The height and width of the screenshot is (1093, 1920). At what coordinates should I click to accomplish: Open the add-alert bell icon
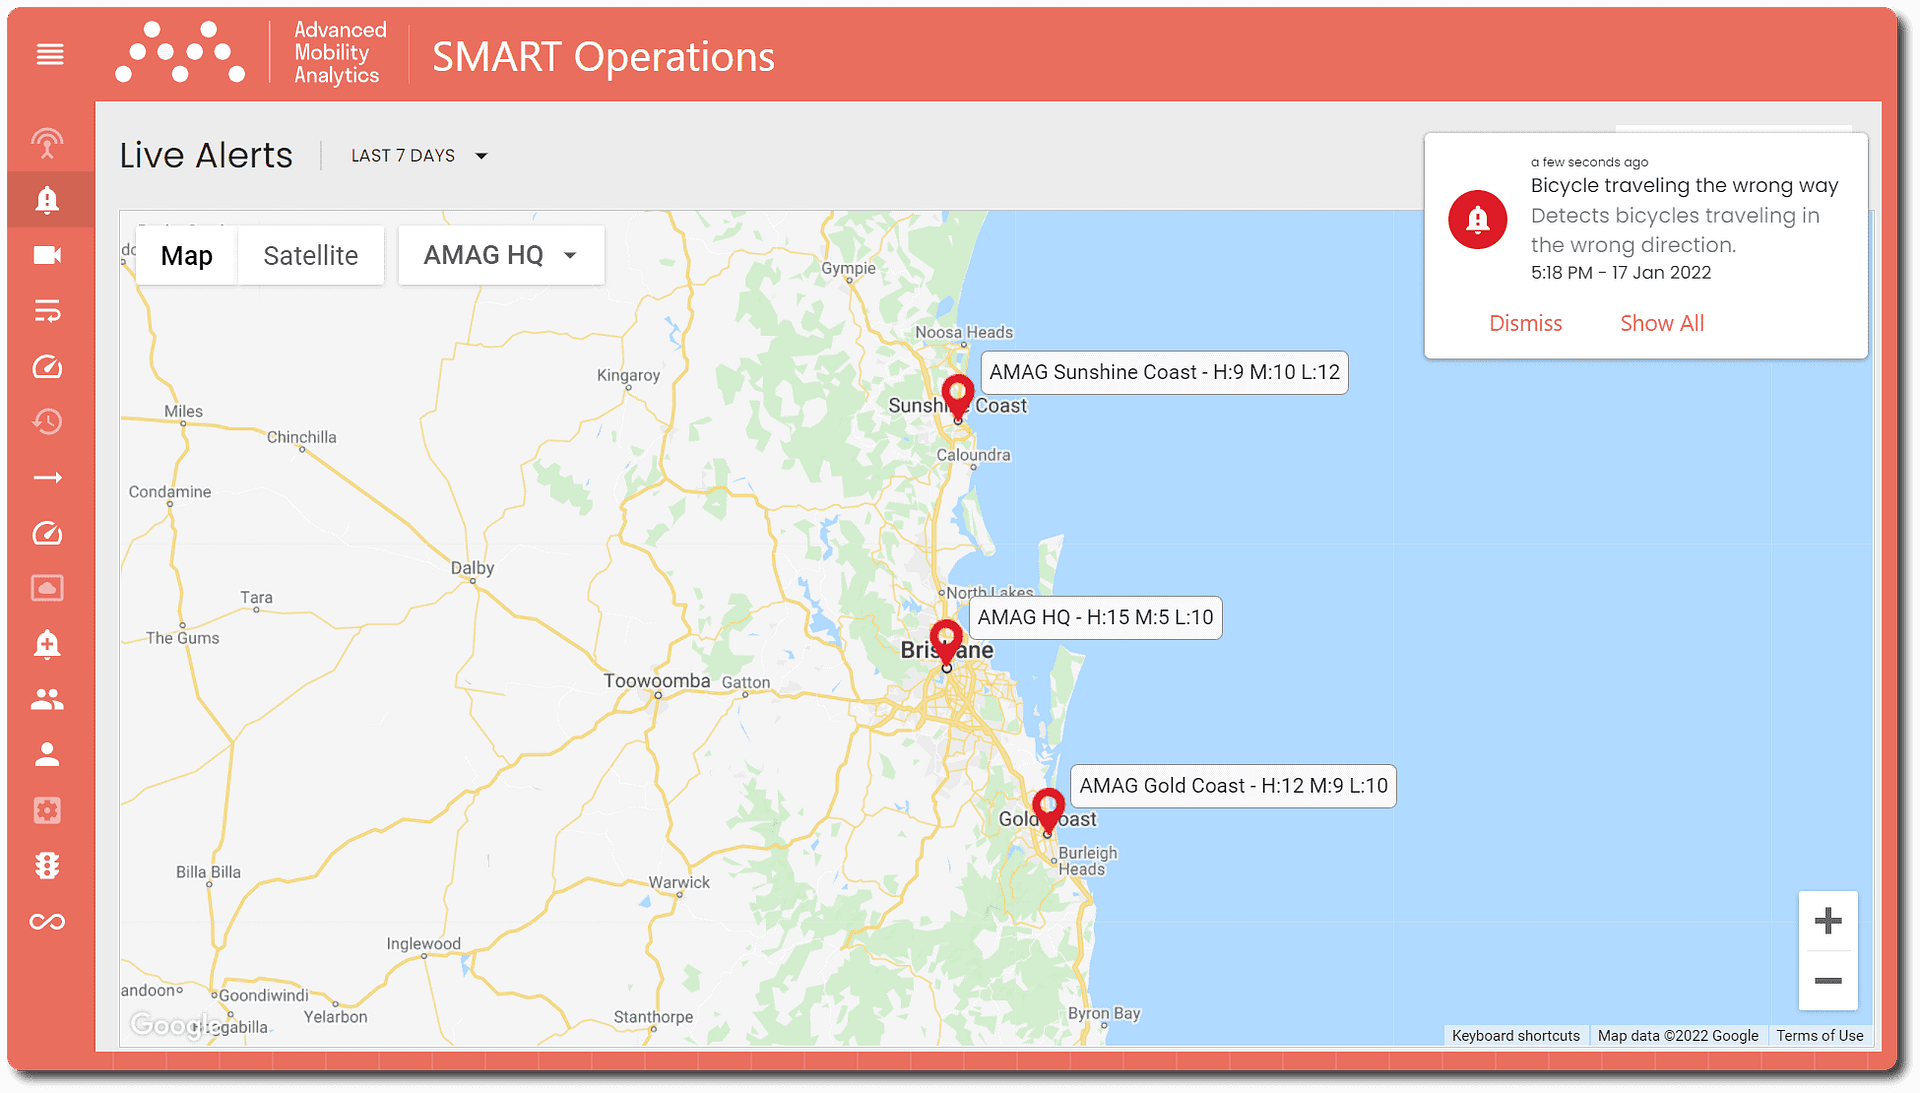point(48,644)
